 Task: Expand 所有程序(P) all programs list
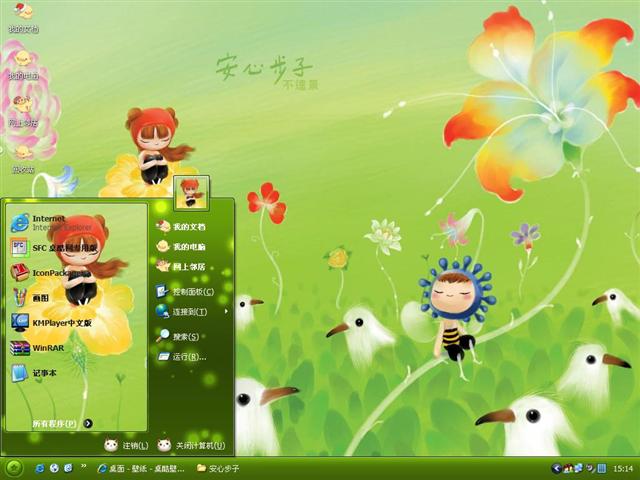[x=62, y=424]
